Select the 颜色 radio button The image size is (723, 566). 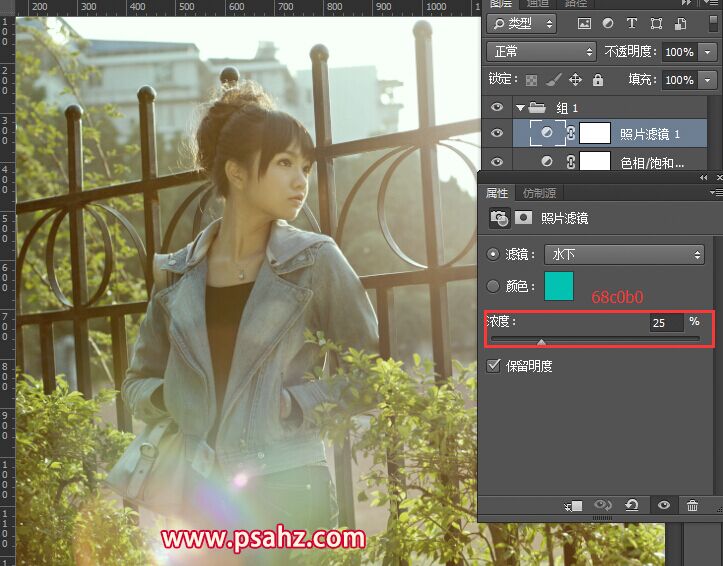click(492, 286)
